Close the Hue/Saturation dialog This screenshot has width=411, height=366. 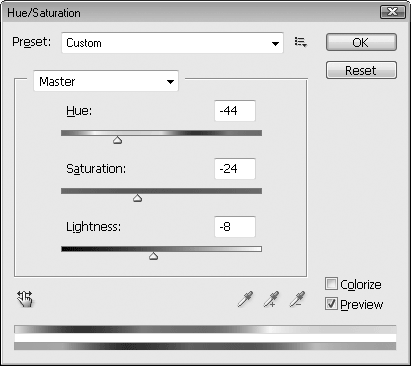pyautogui.click(x=393, y=12)
